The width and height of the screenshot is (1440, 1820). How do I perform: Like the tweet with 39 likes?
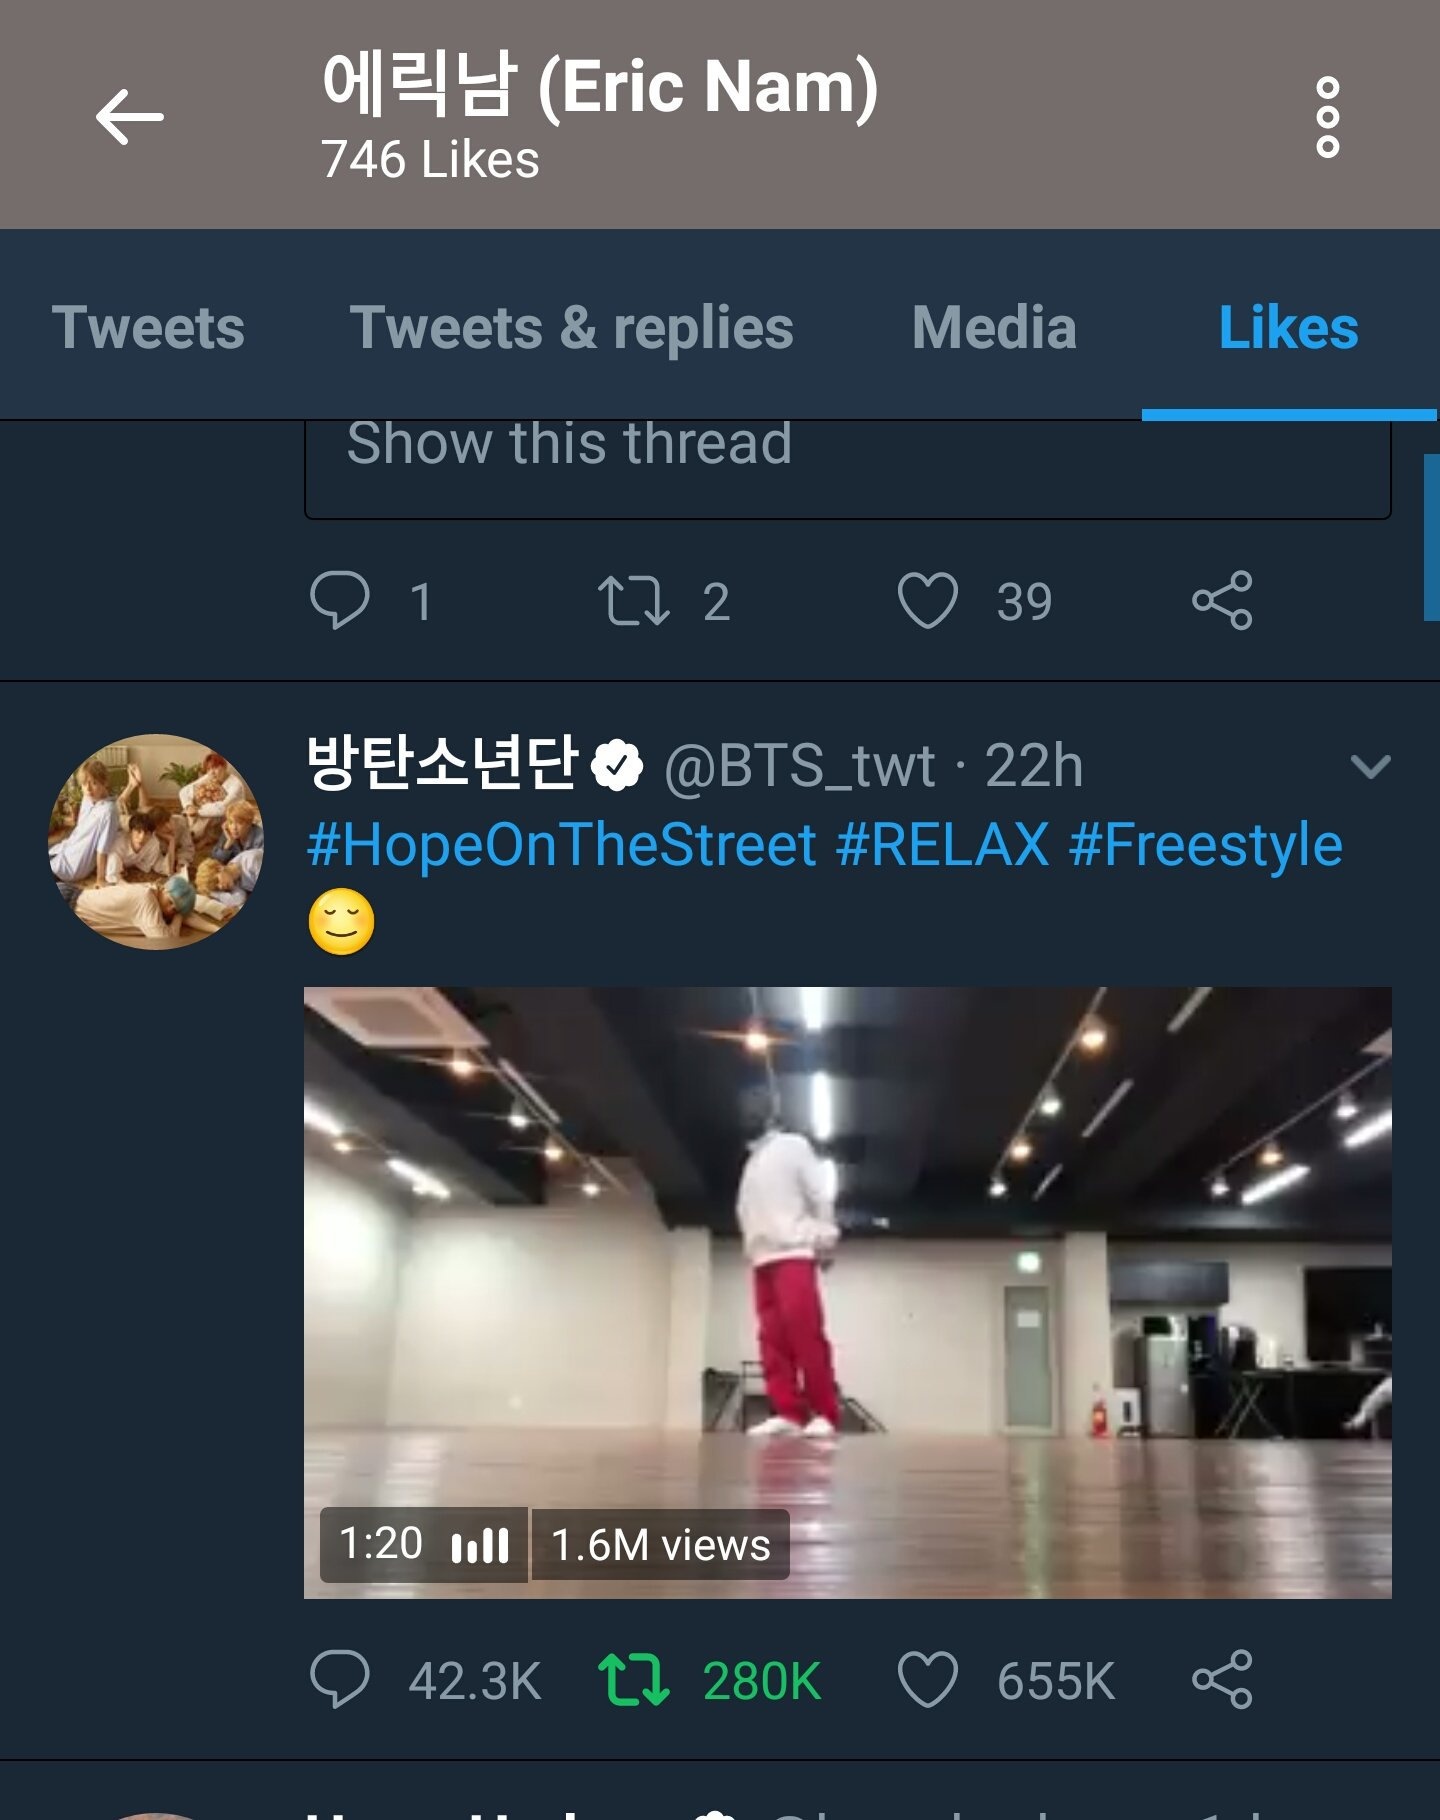pos(928,600)
